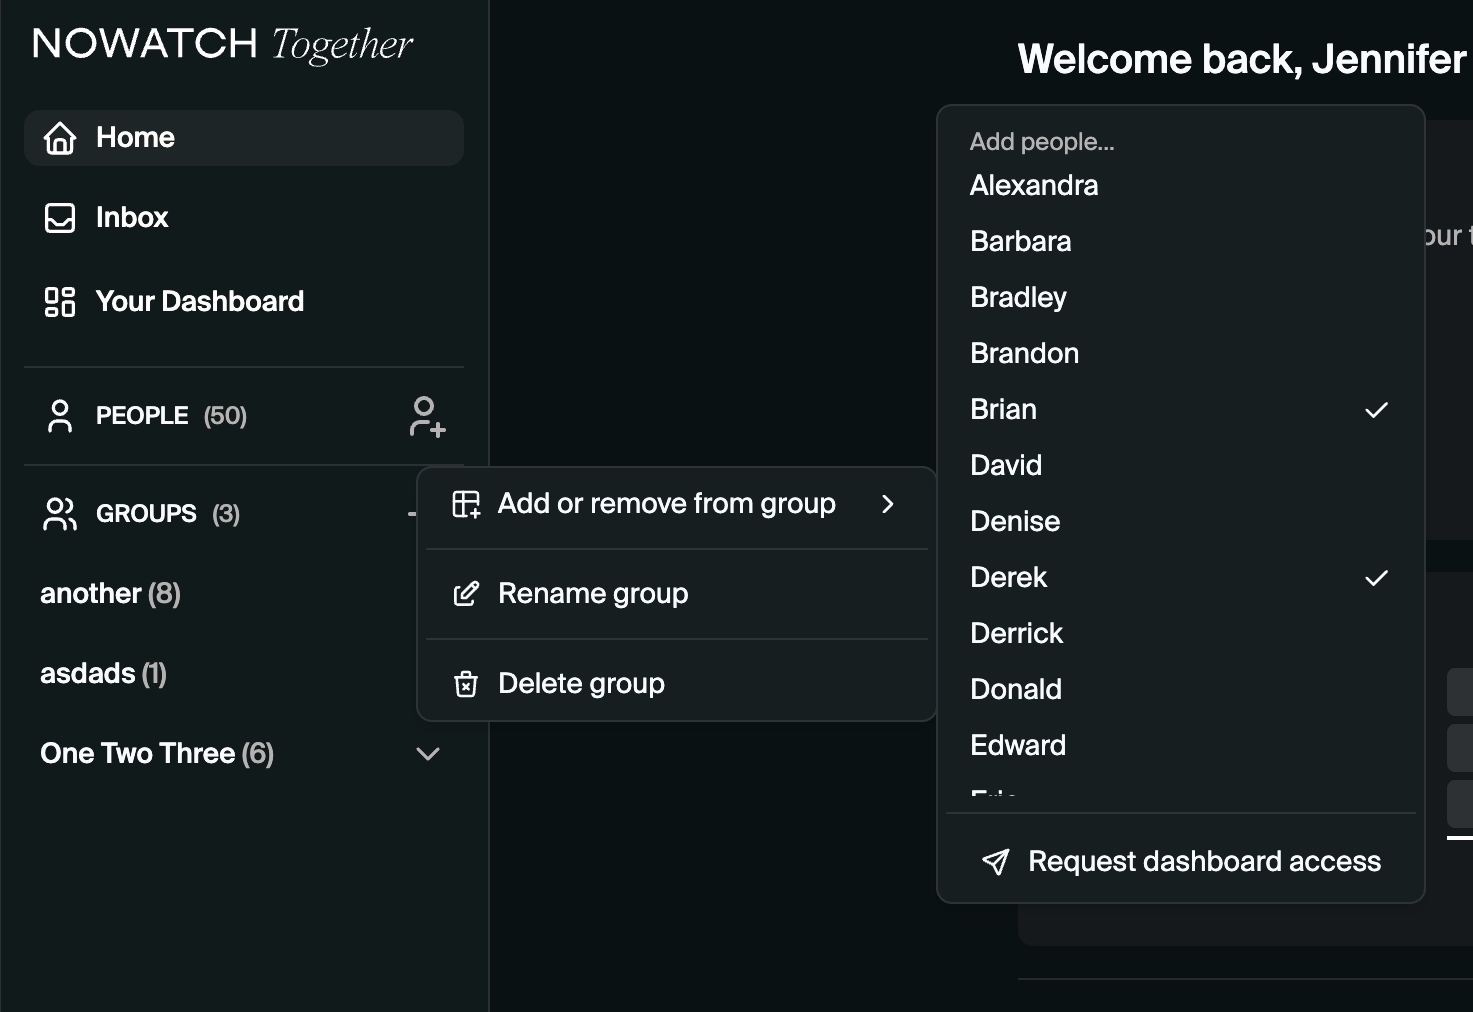Click the paper plane icon for dashboard access
1473x1012 pixels.
996,862
